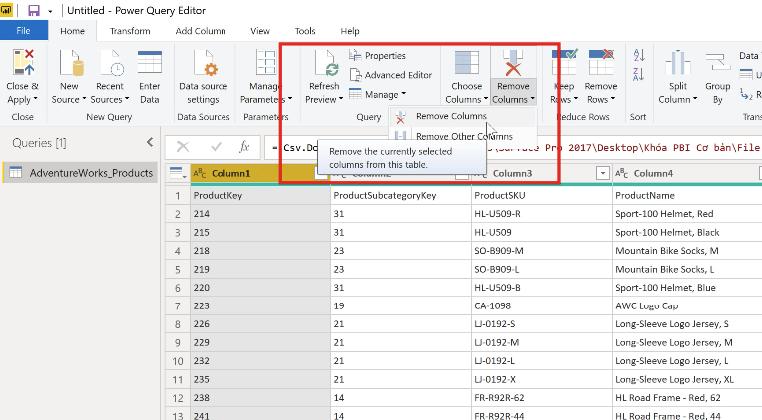Click the ProductName cell
The width and height of the screenshot is (762, 420).
click(687, 195)
